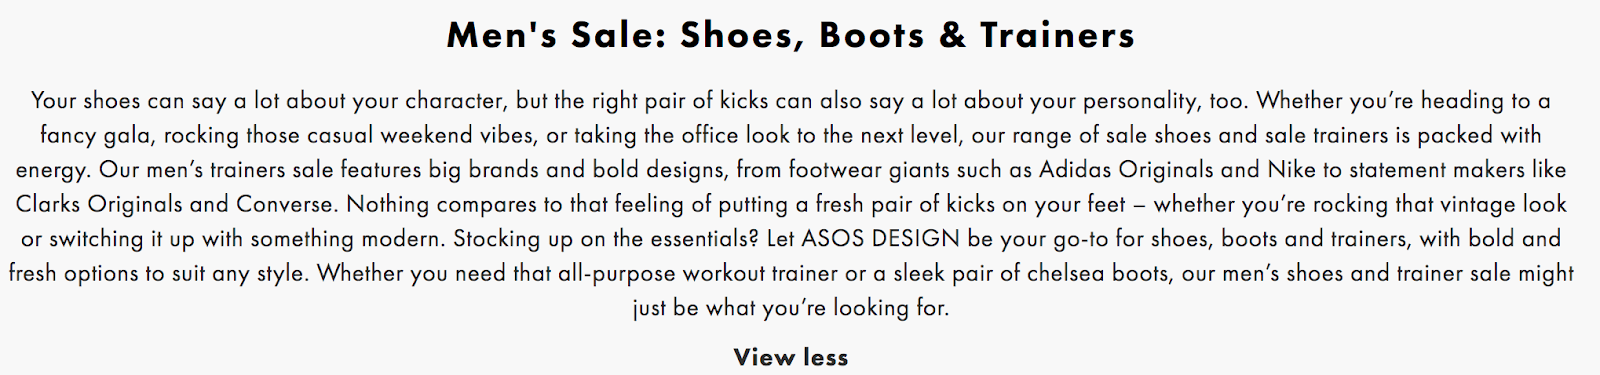This screenshot has height=375, width=1600.
Task: Click the Men's Sale page heading
Action: (791, 36)
